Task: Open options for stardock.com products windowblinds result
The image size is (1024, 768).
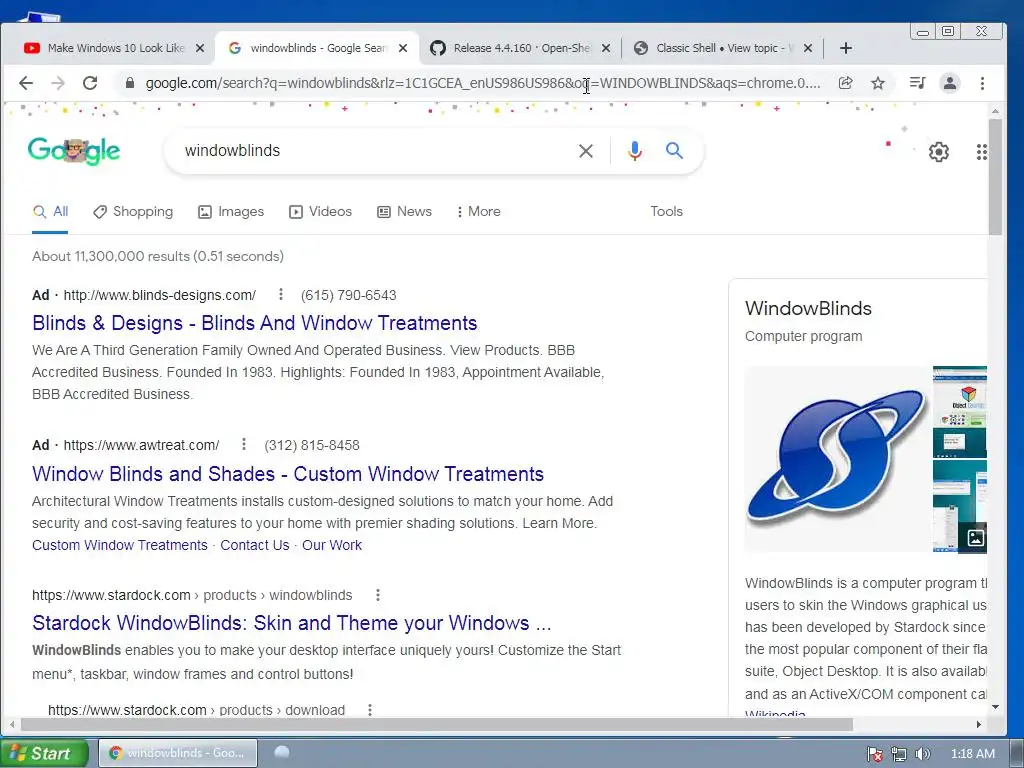Action: click(377, 595)
